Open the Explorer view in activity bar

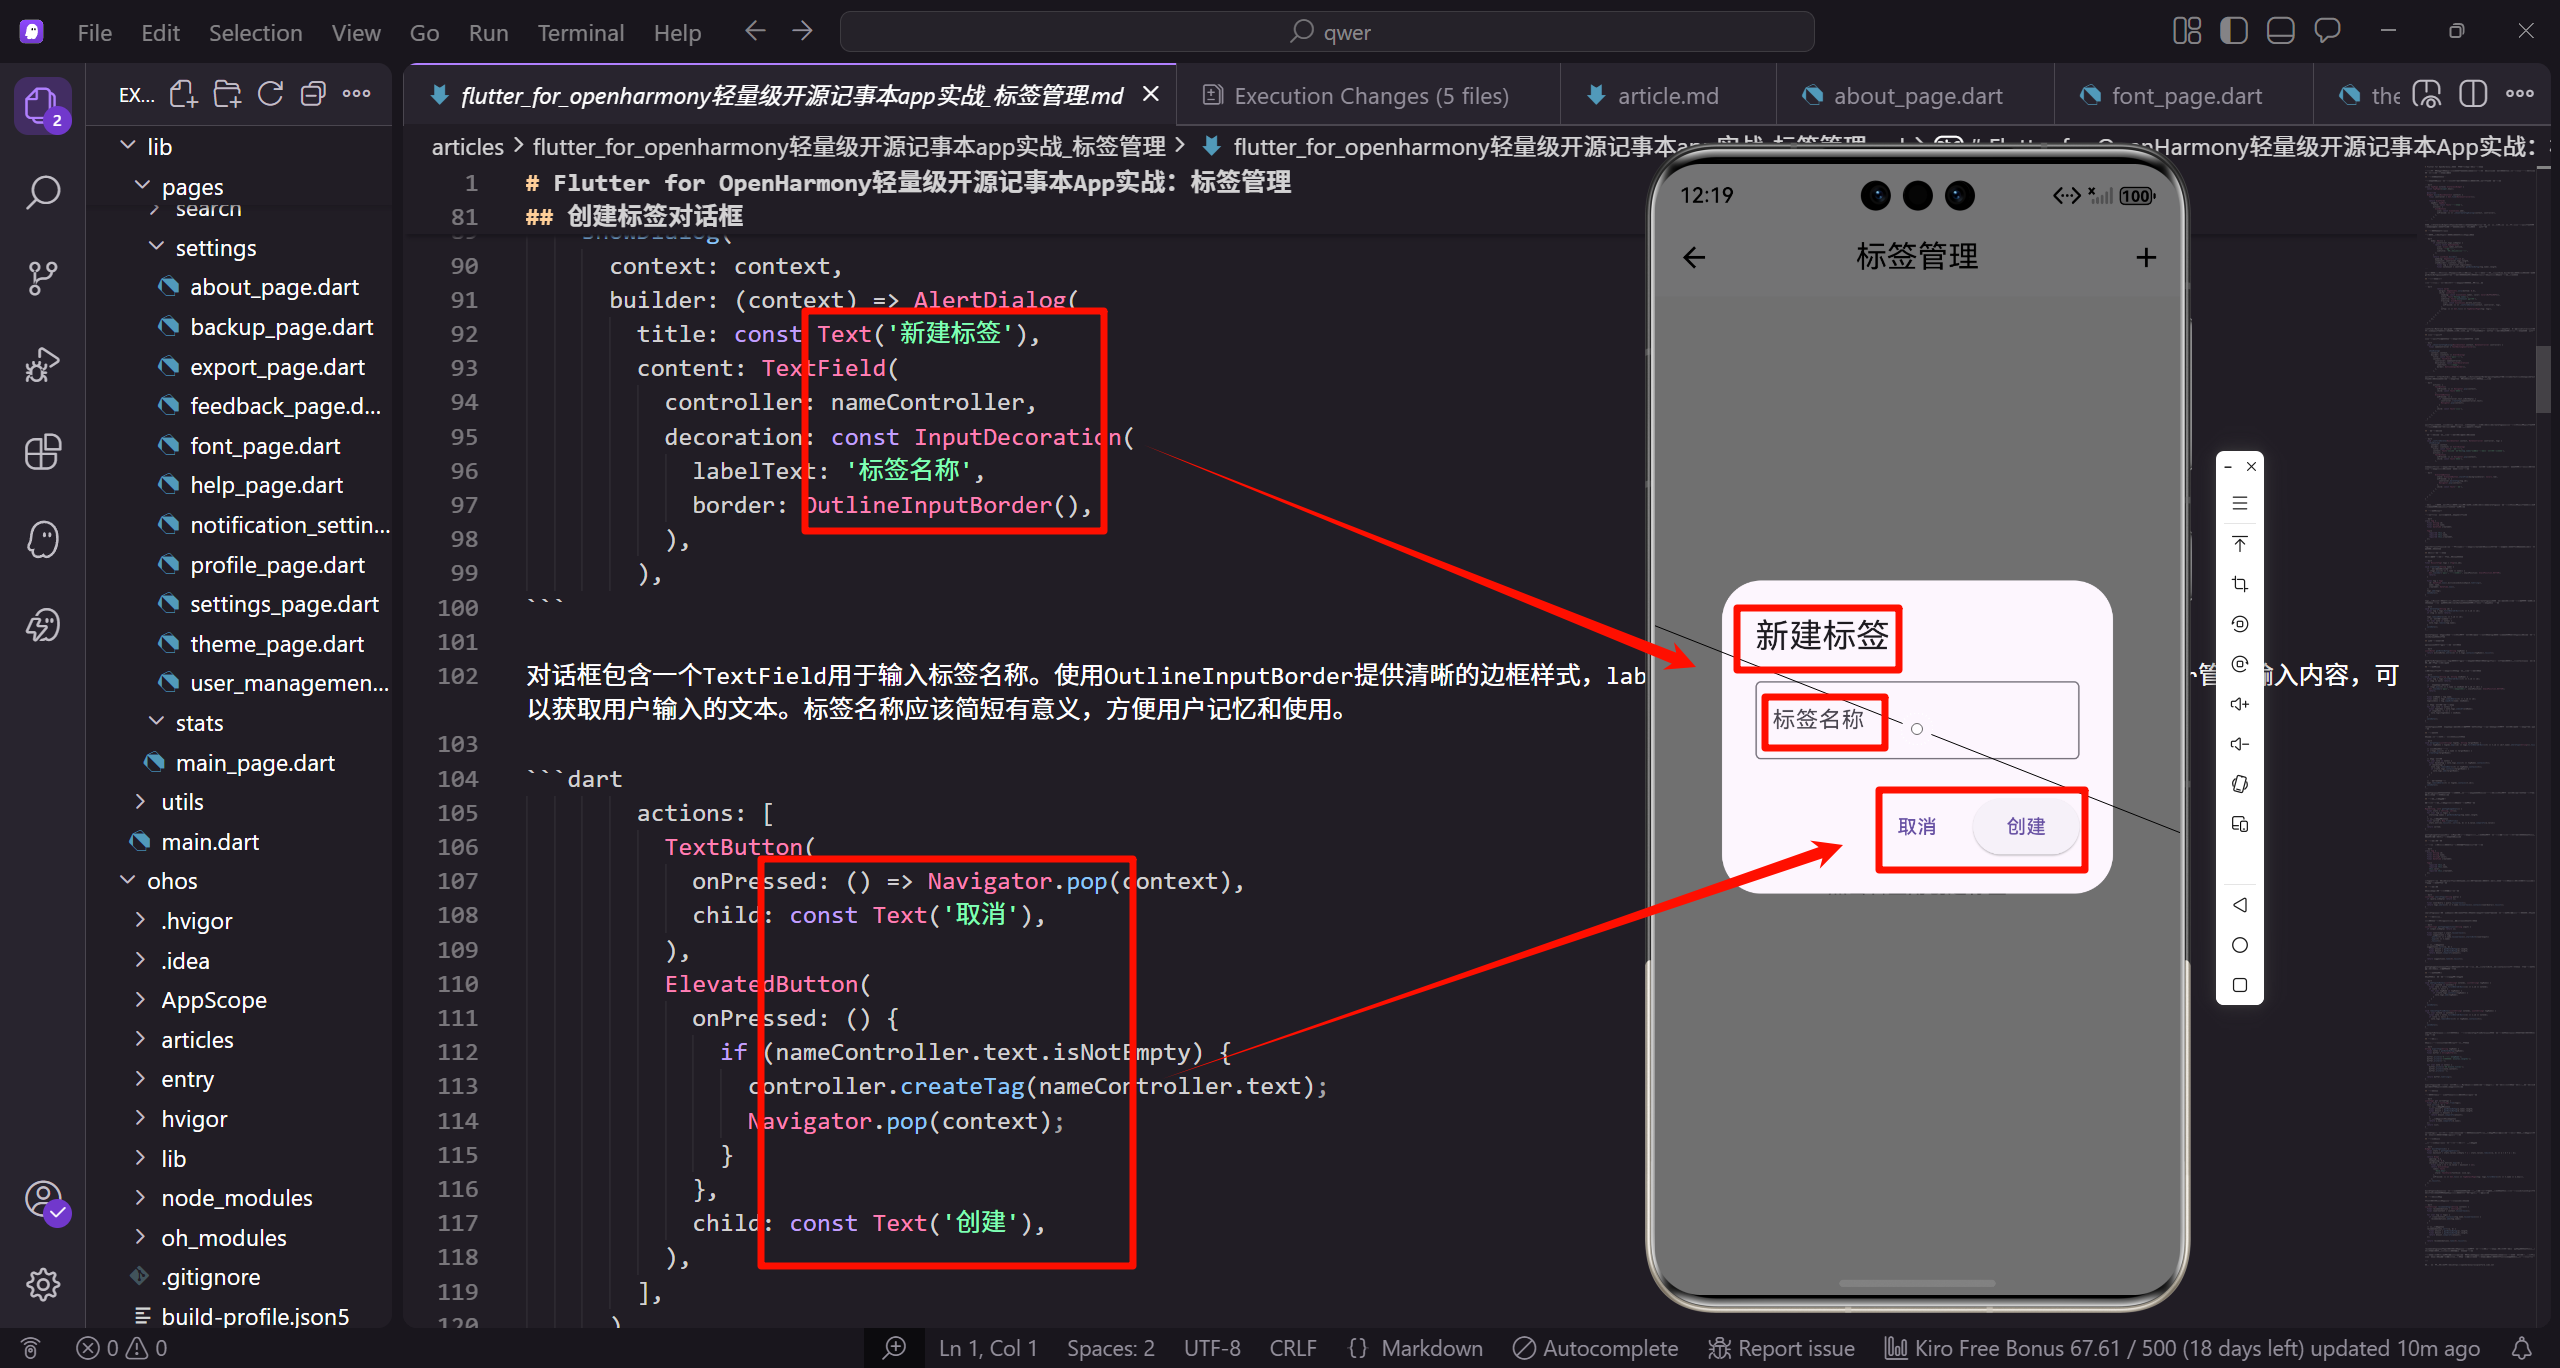pyautogui.click(x=42, y=105)
